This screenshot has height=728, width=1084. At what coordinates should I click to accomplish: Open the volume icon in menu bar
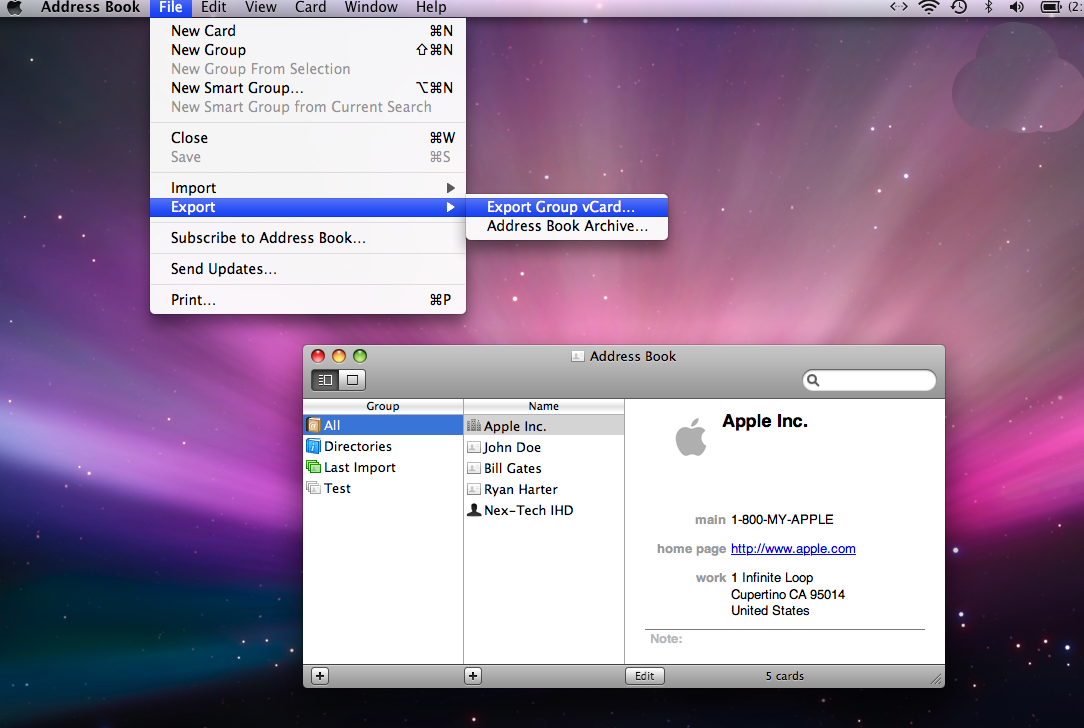click(x=1016, y=8)
